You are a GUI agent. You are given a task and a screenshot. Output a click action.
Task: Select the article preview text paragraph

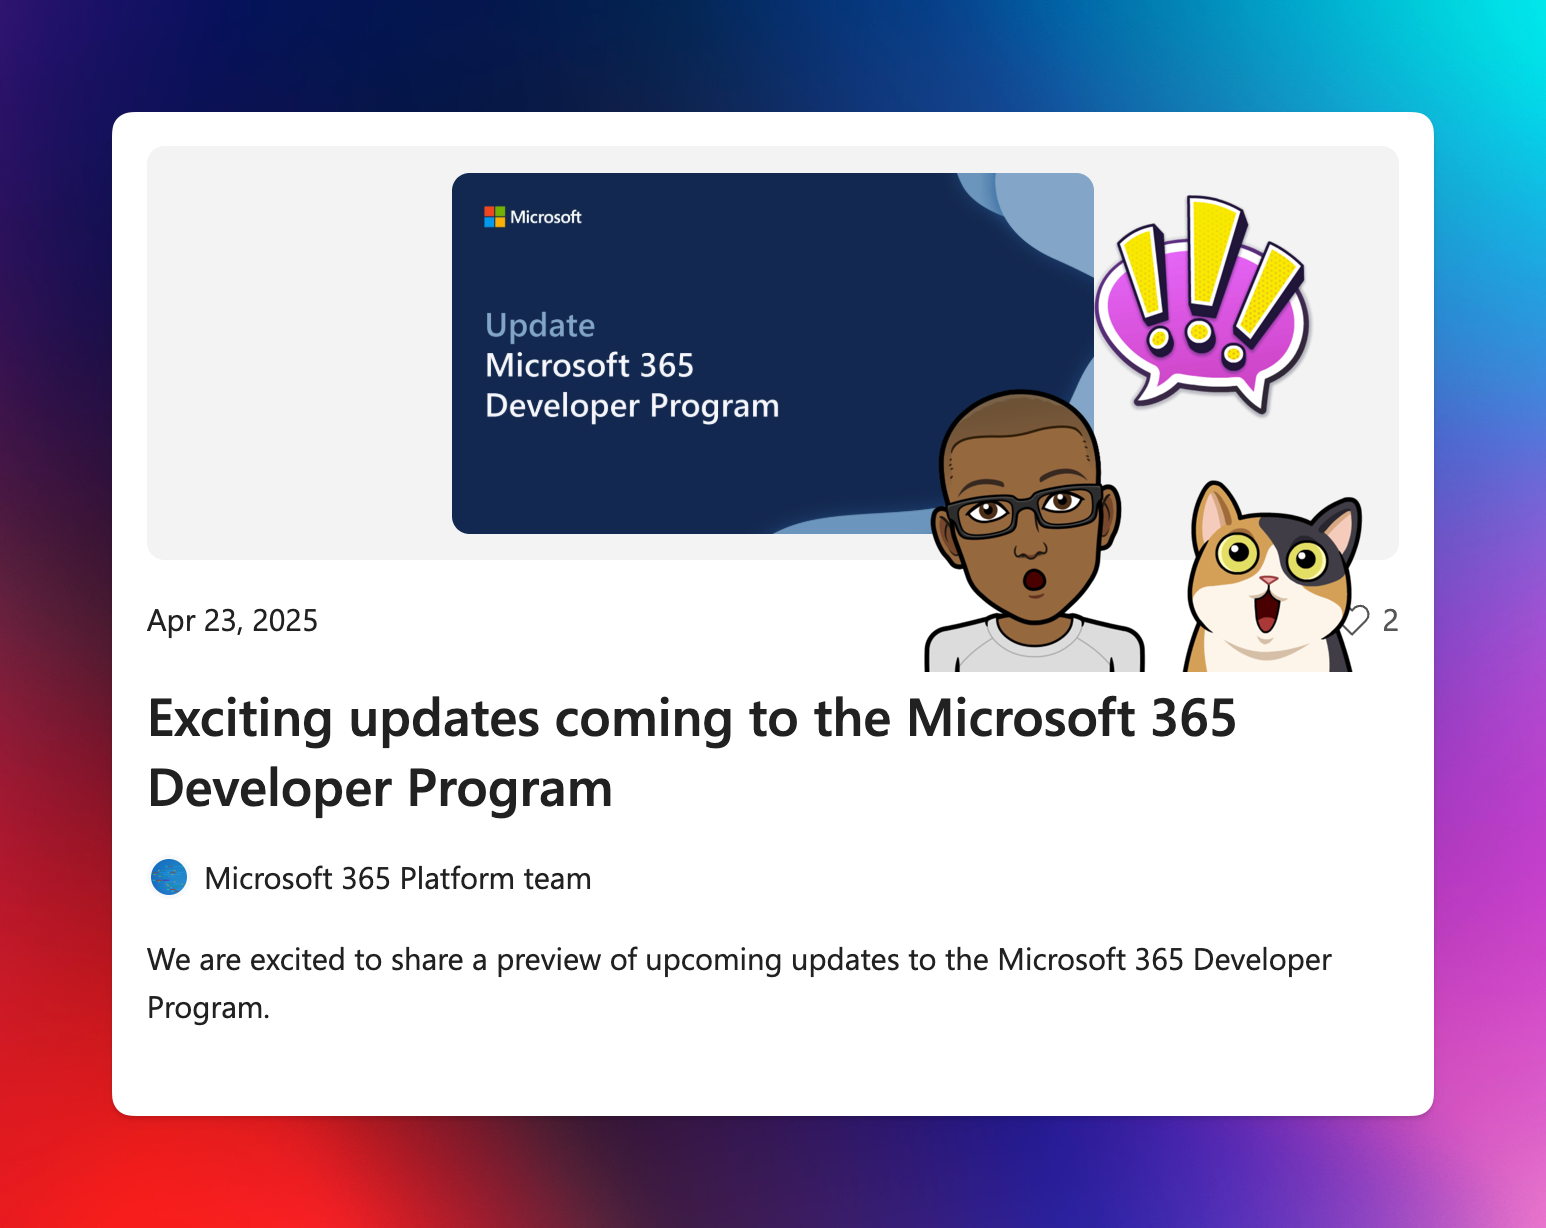point(738,982)
